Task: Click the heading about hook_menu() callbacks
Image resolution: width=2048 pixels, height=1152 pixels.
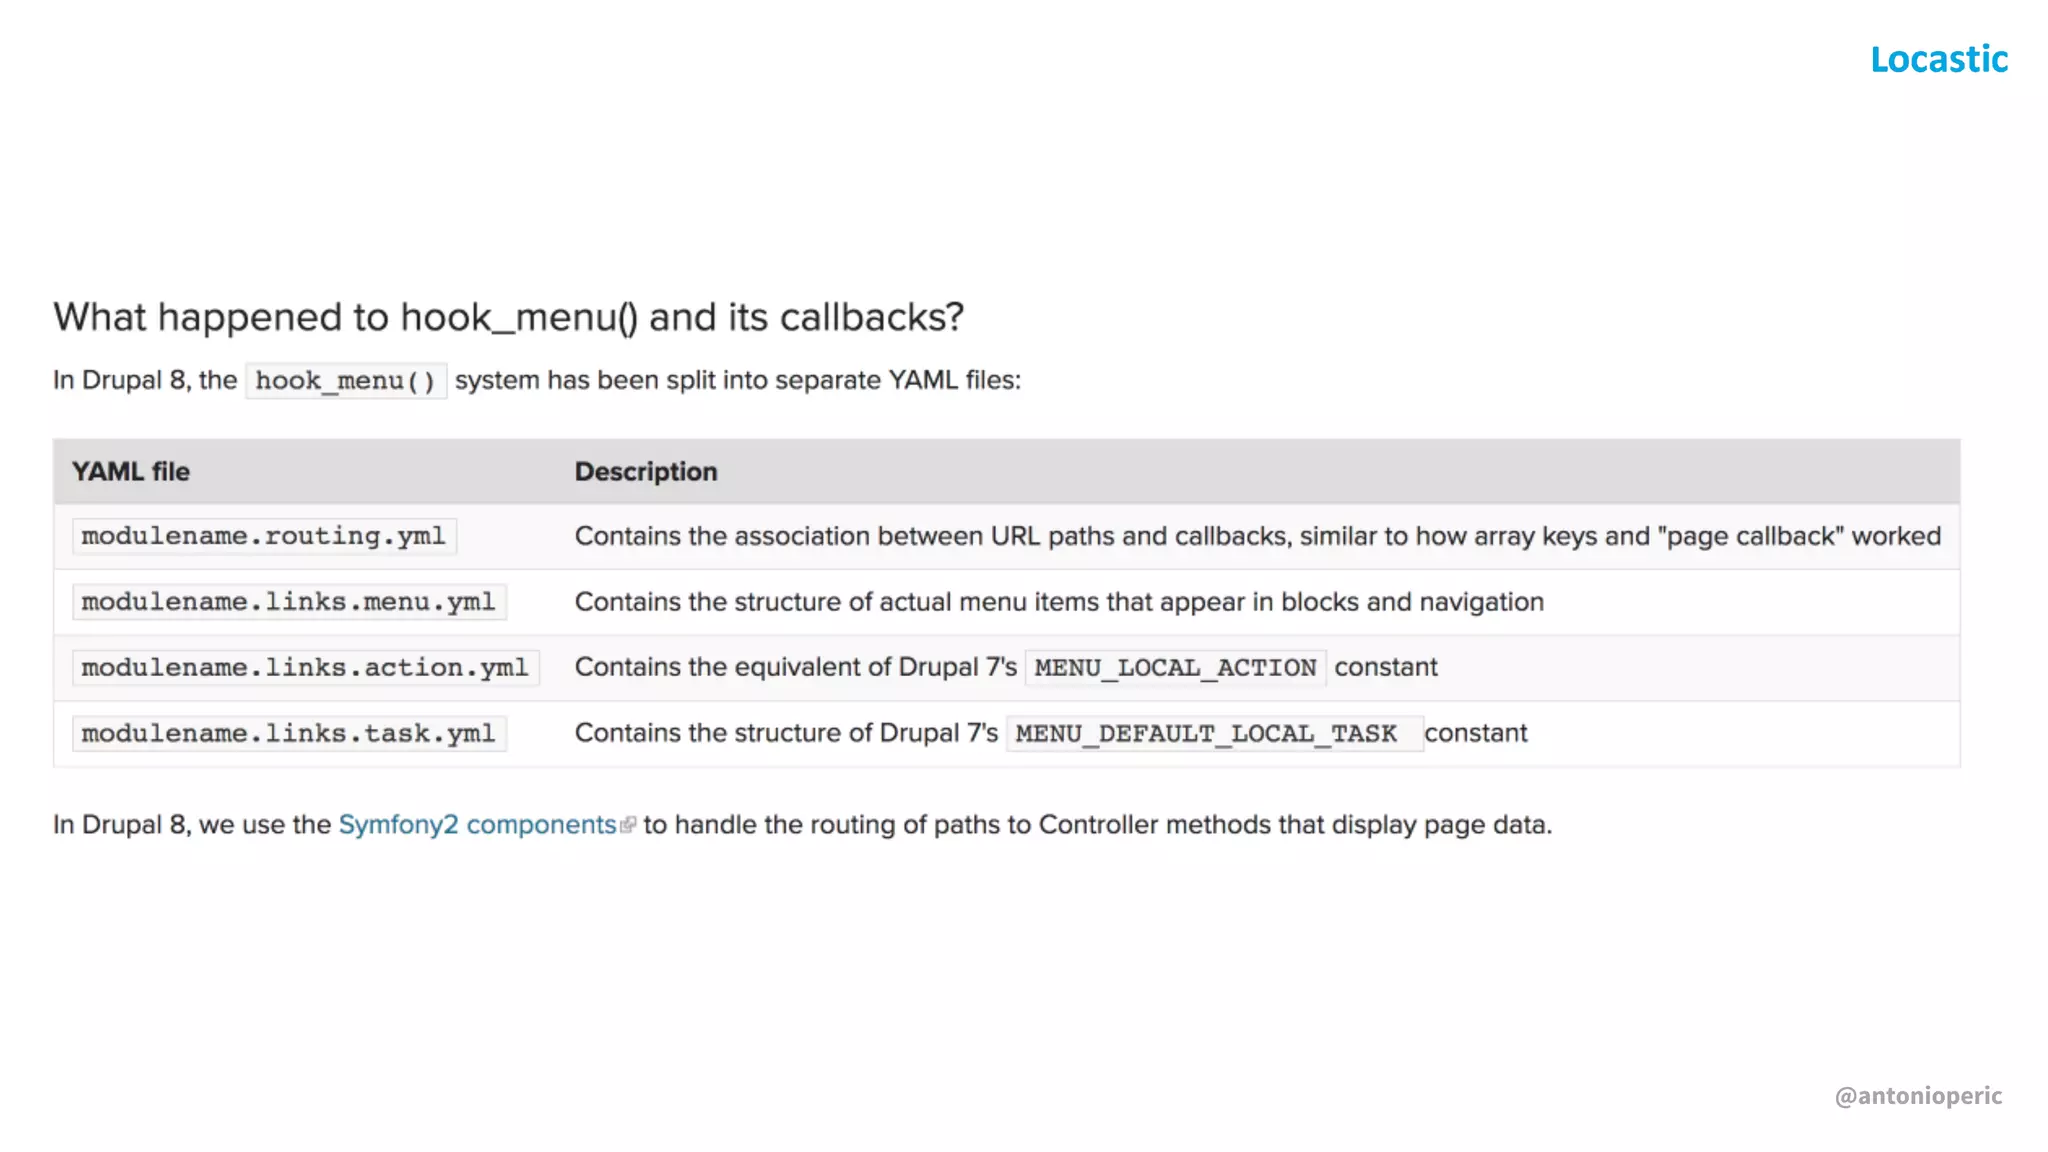Action: (508, 318)
